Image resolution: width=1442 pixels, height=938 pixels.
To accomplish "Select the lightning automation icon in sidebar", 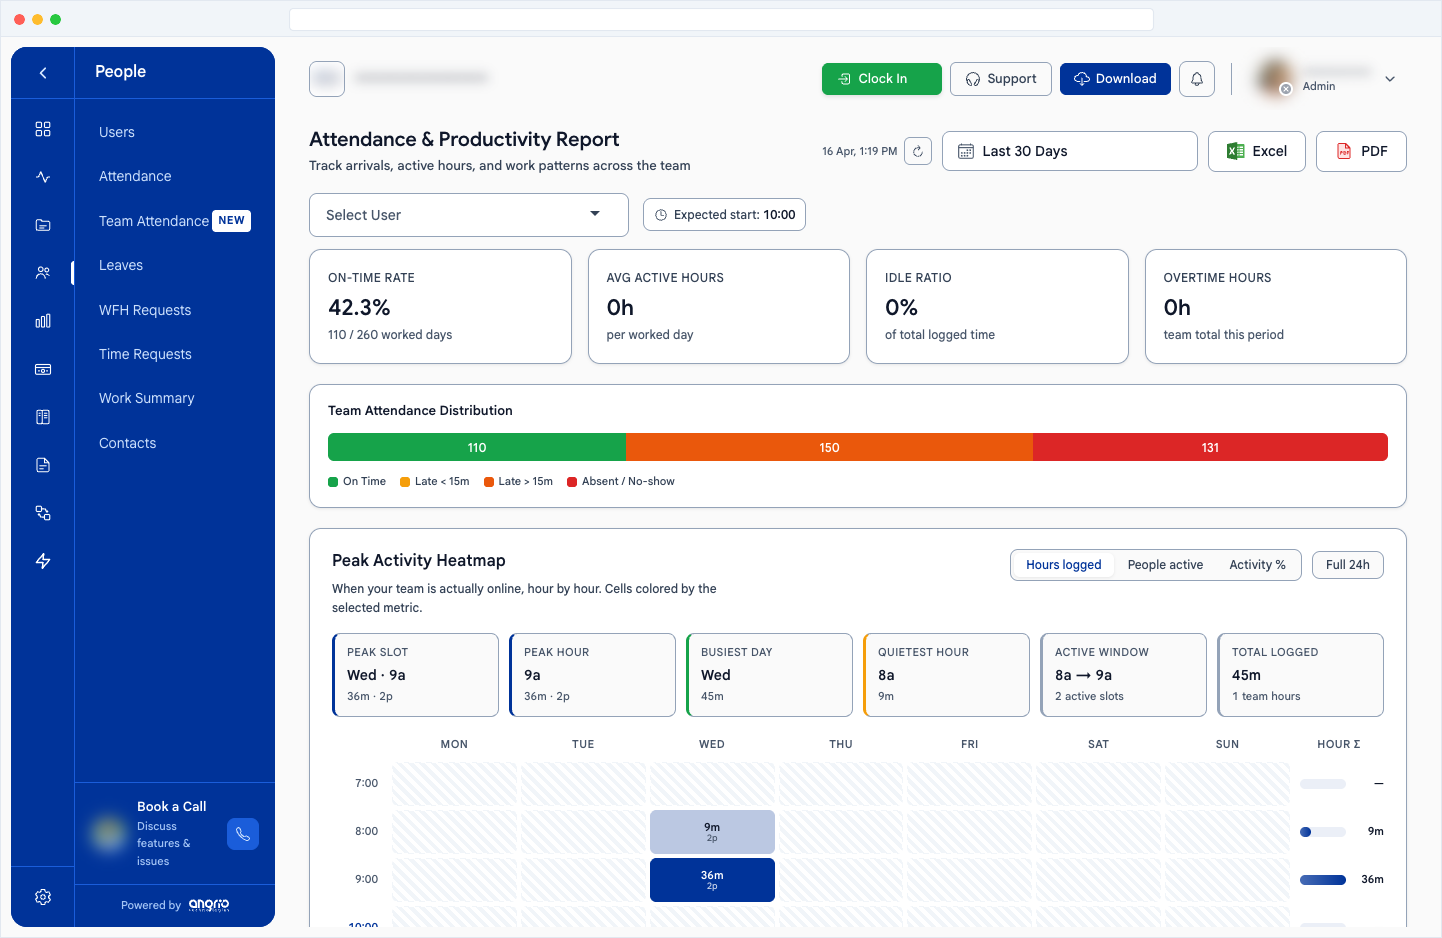I will (x=43, y=561).
